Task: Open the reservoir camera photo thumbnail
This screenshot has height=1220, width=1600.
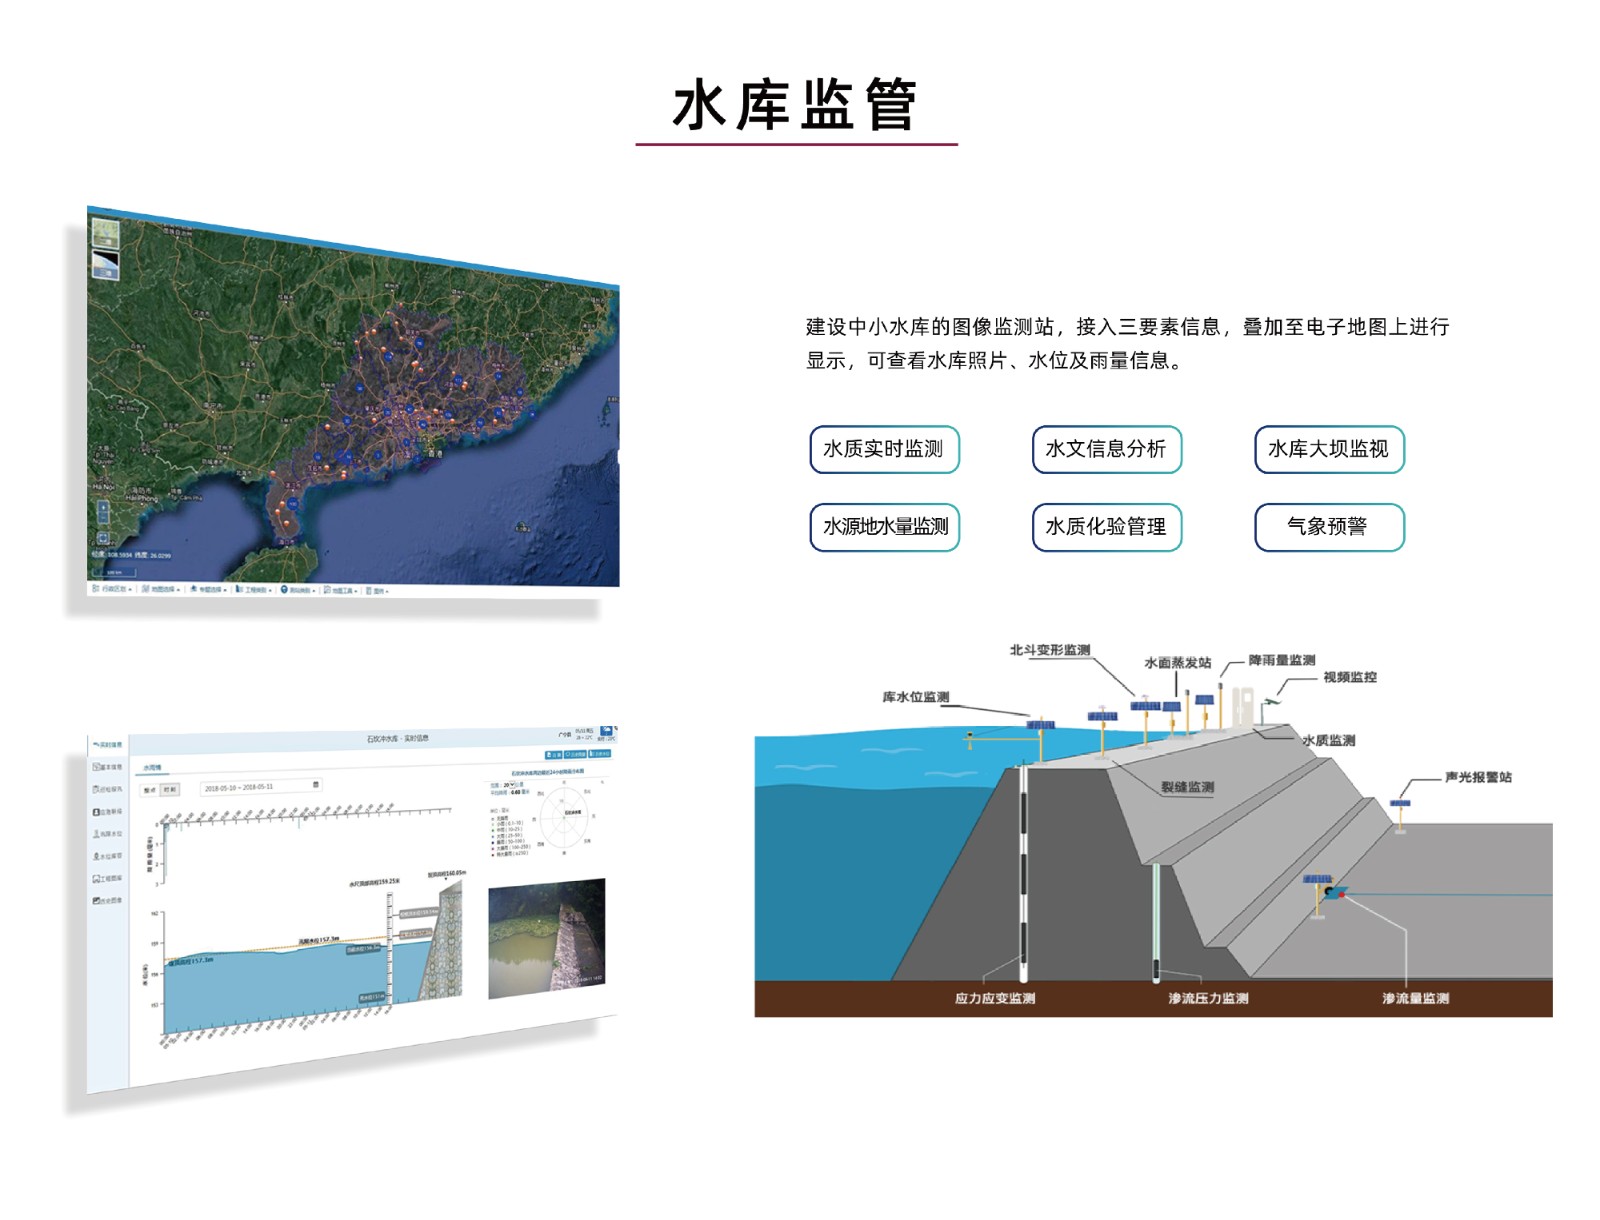Action: (546, 939)
